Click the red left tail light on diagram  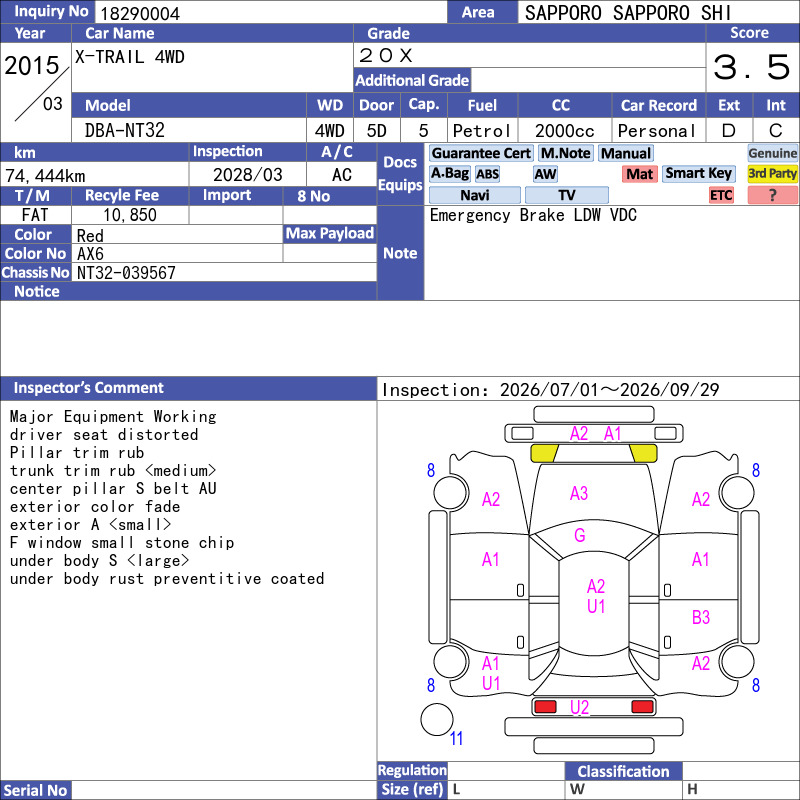click(544, 707)
